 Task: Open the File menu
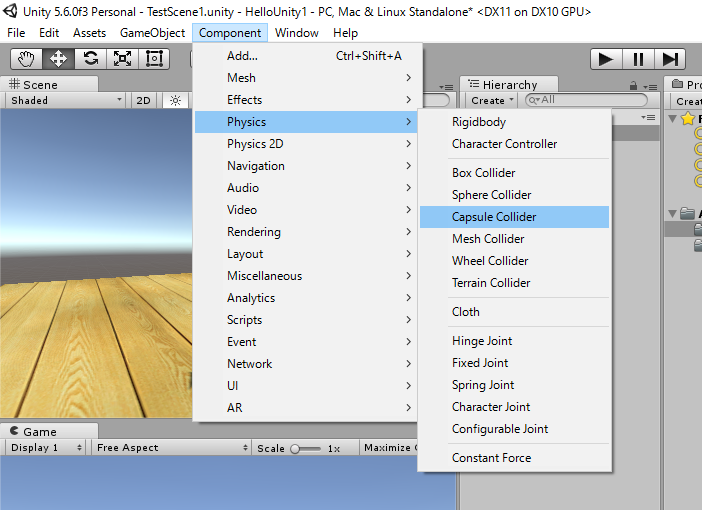16,33
